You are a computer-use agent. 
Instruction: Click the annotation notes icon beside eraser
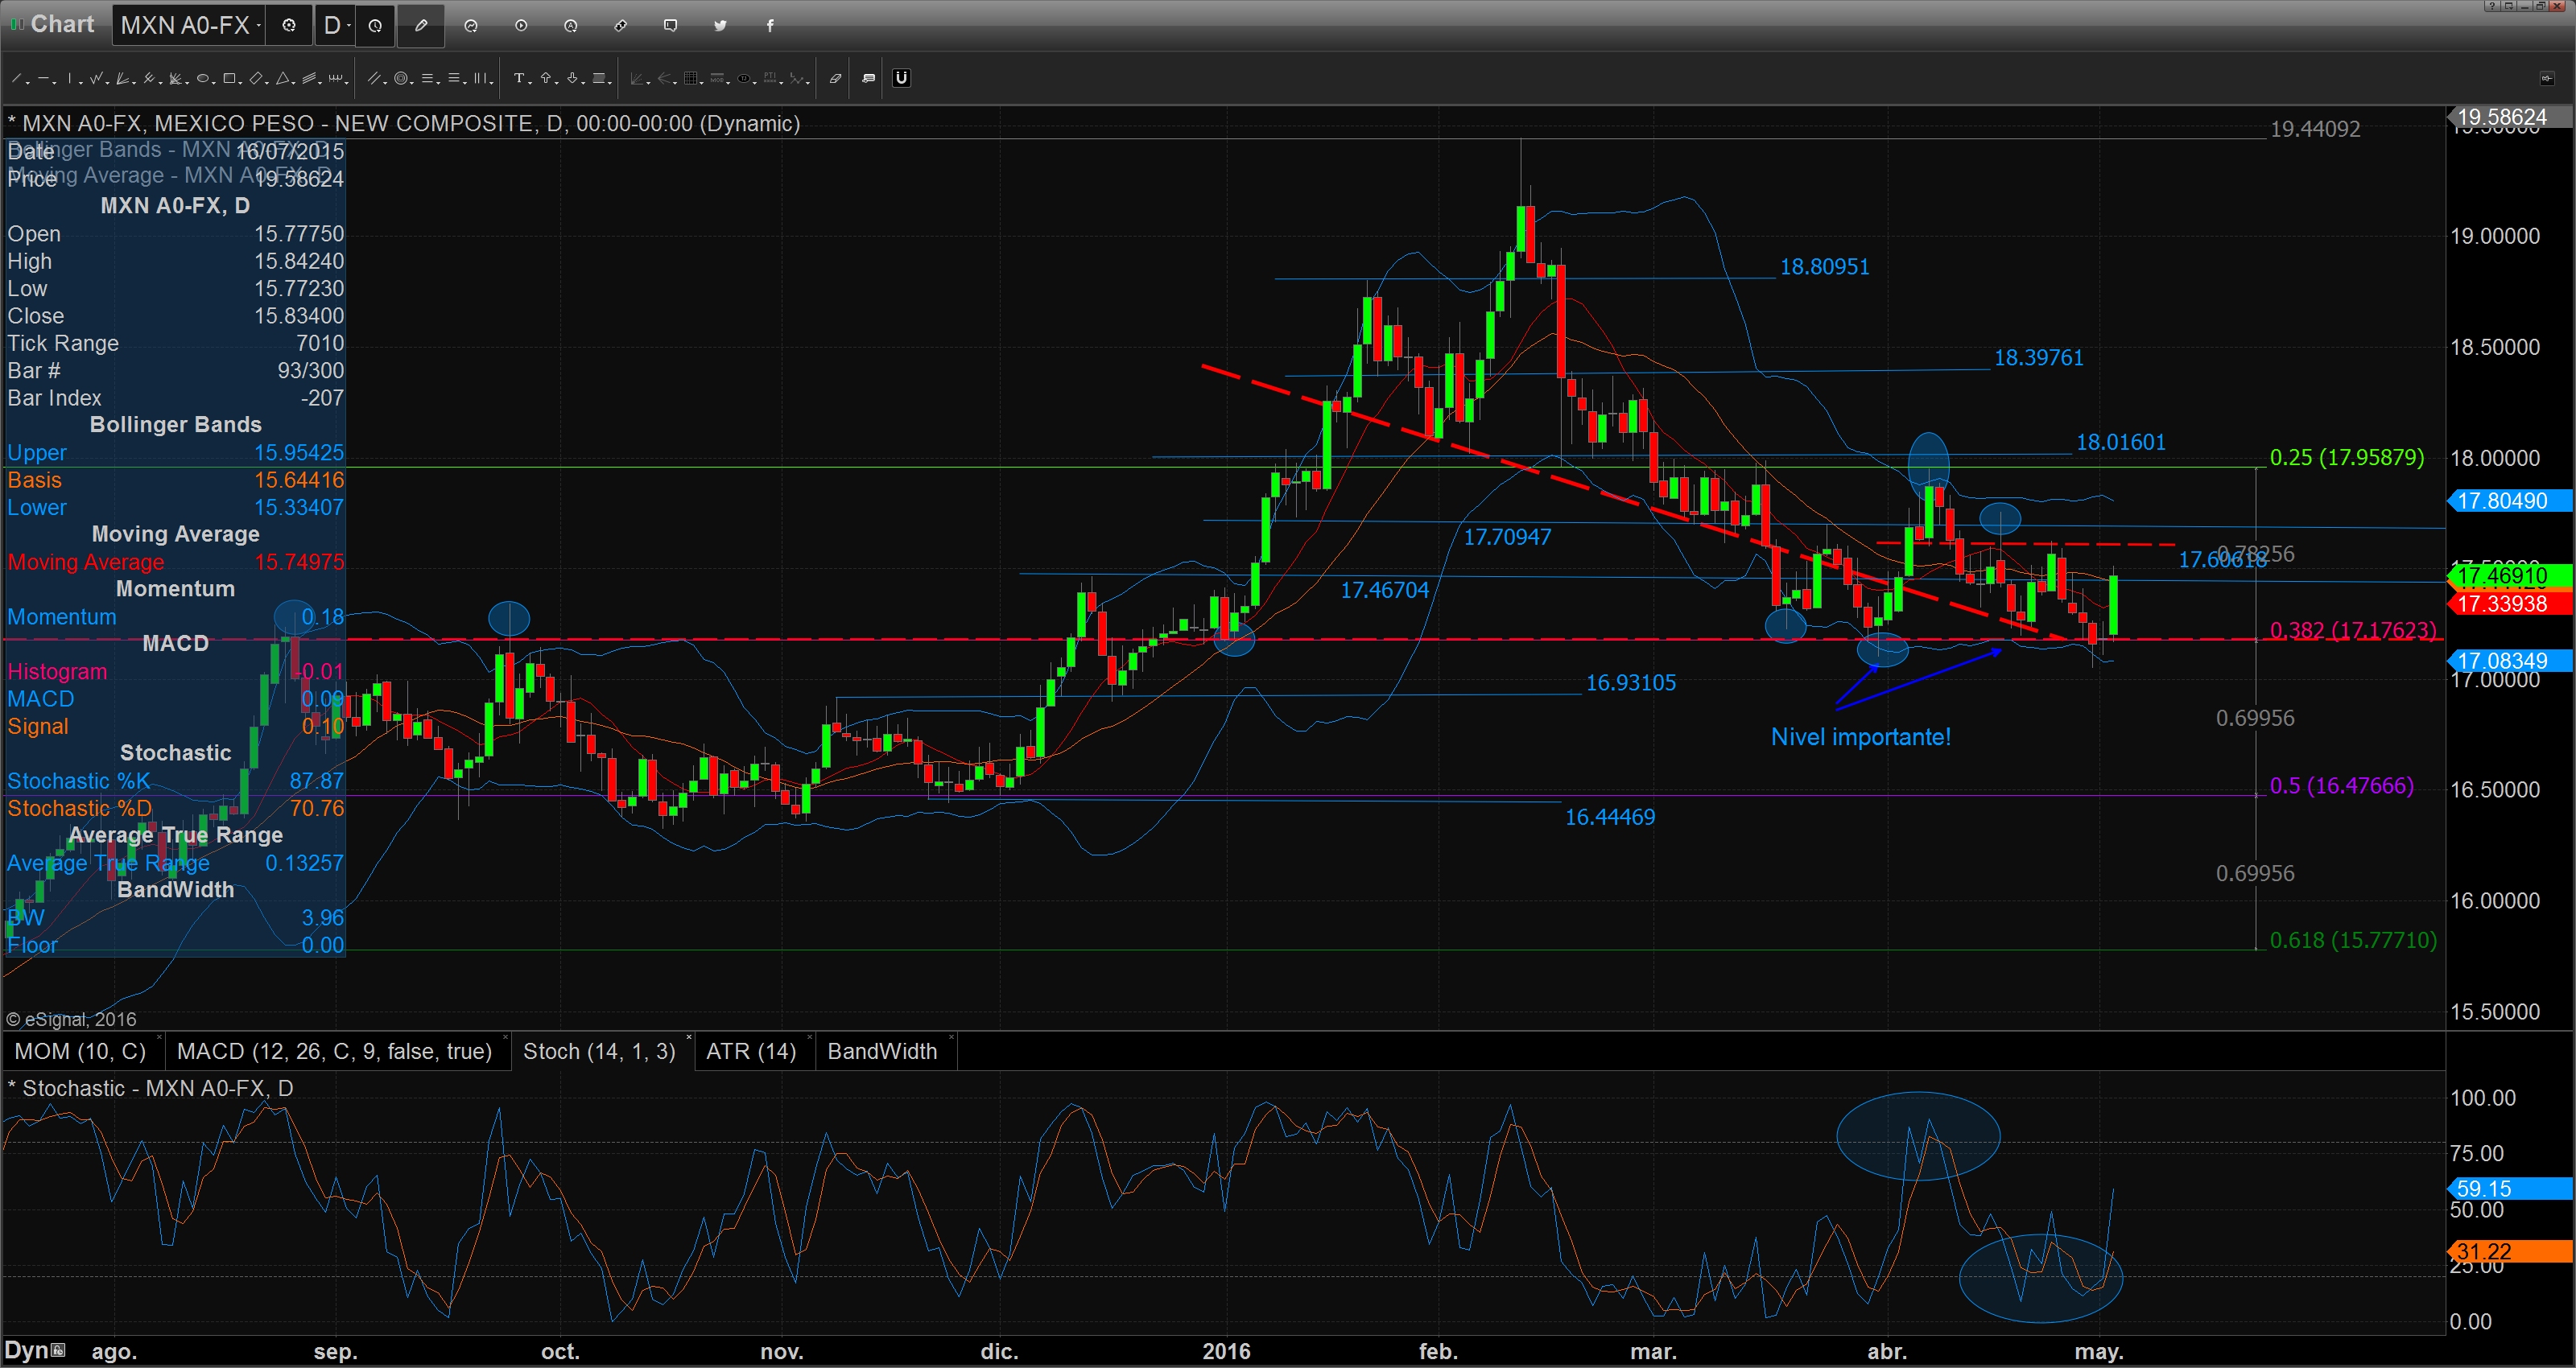click(x=868, y=78)
